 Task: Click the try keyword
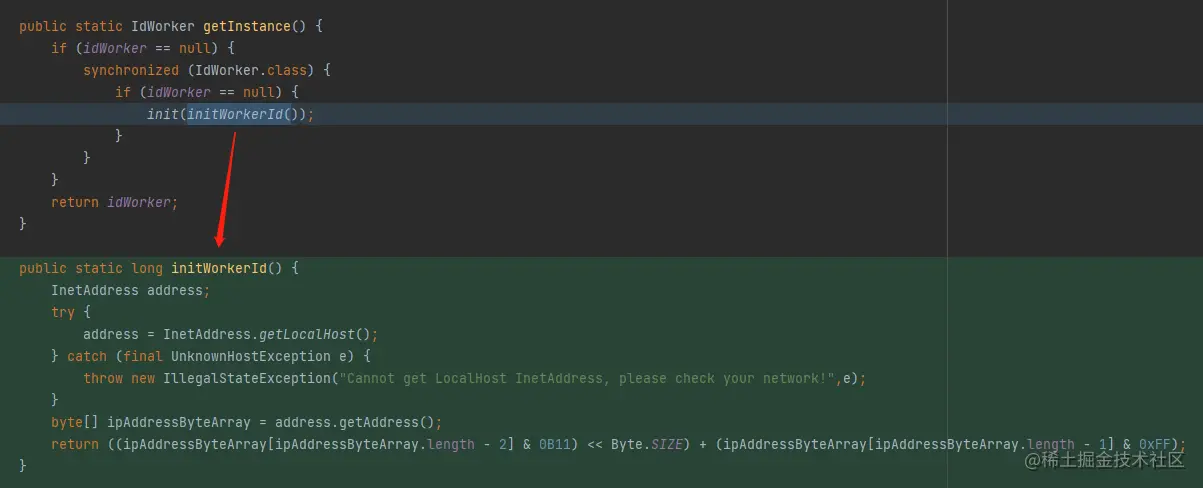coord(63,312)
